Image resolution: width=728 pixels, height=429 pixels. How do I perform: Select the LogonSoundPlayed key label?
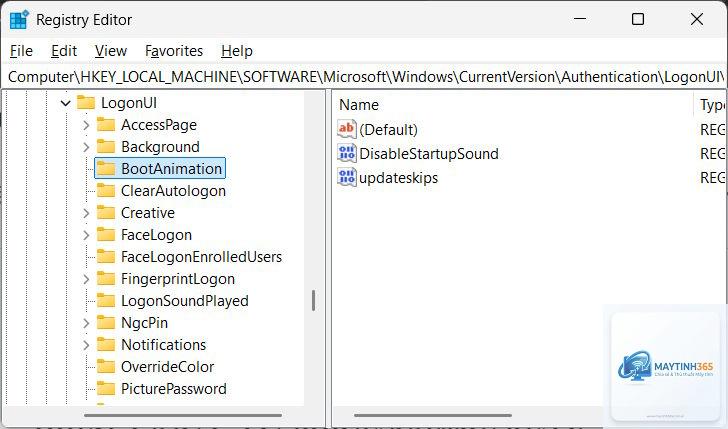pos(184,300)
